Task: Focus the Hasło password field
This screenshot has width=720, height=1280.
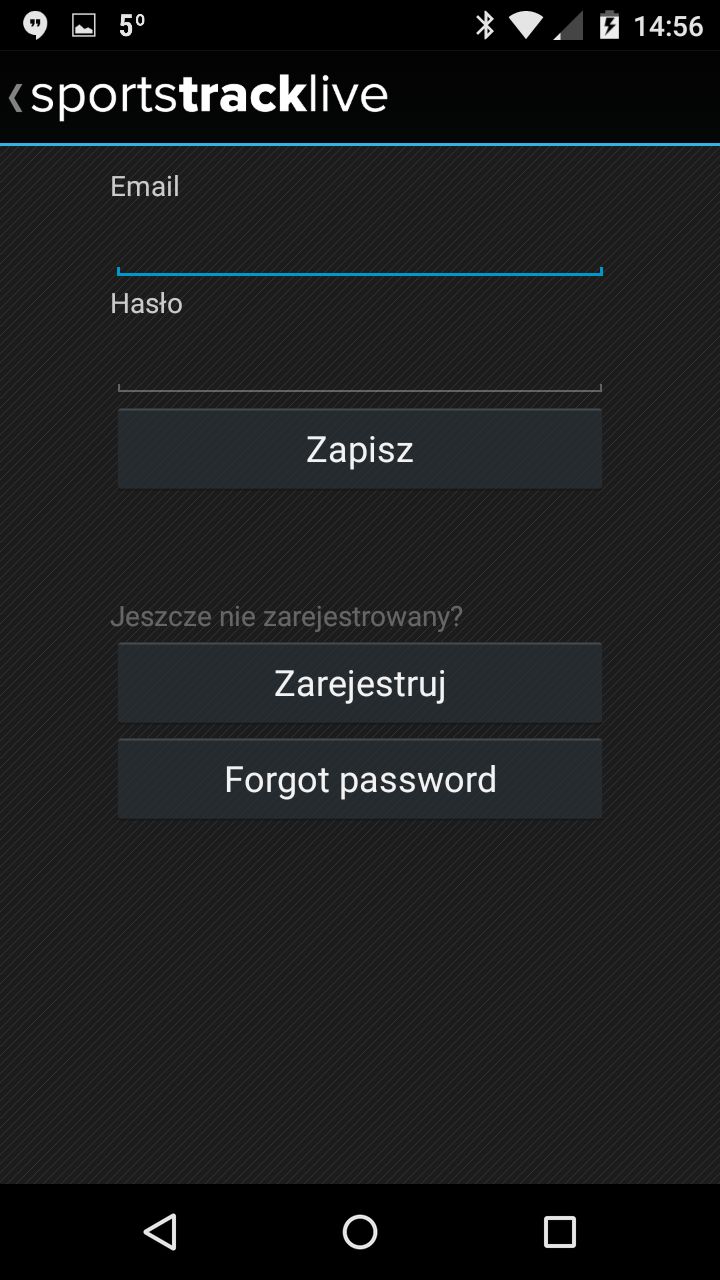Action: pos(360,362)
